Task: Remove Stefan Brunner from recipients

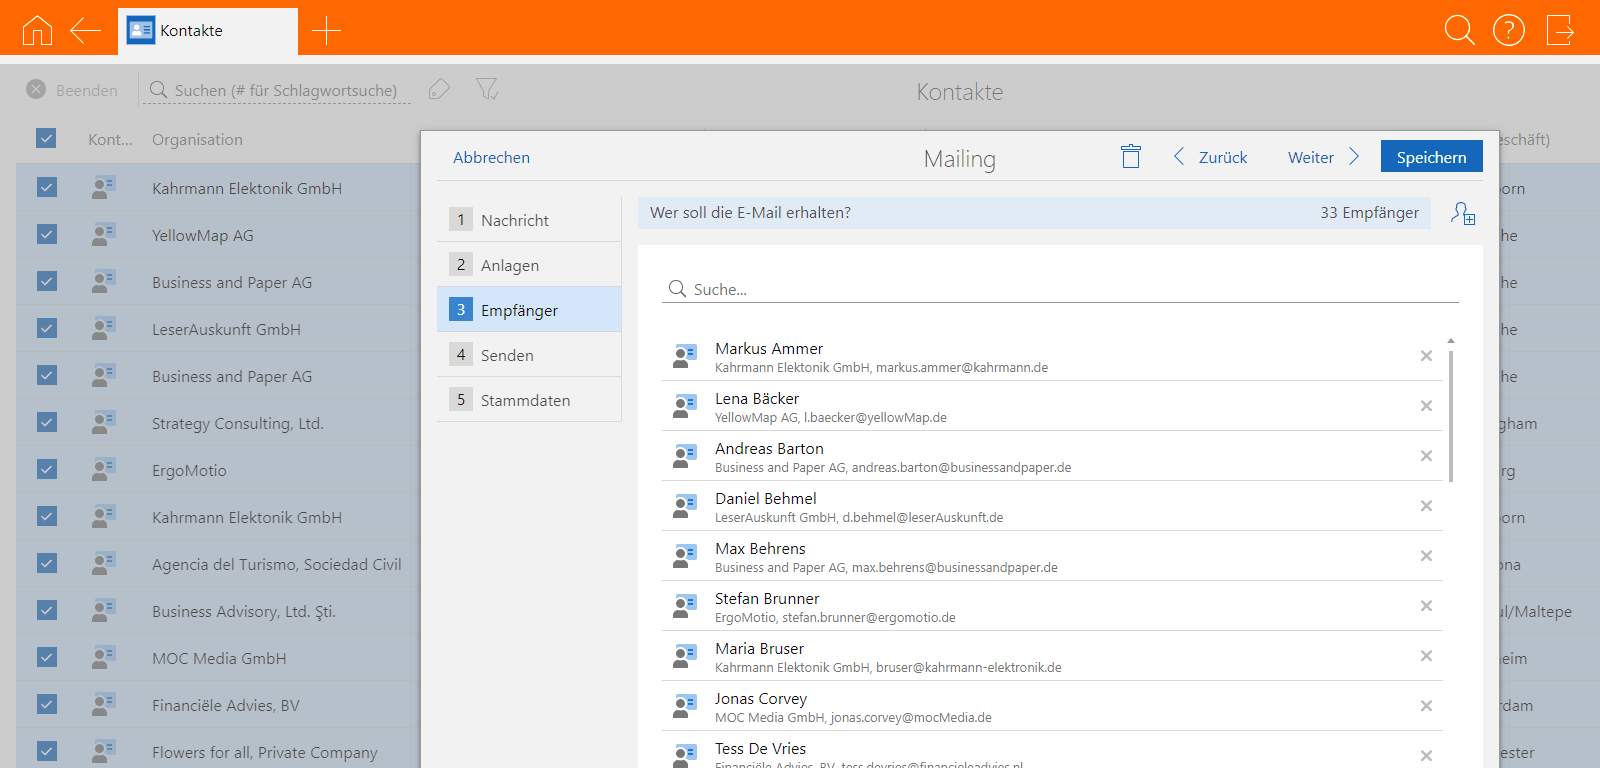Action: click(x=1426, y=606)
